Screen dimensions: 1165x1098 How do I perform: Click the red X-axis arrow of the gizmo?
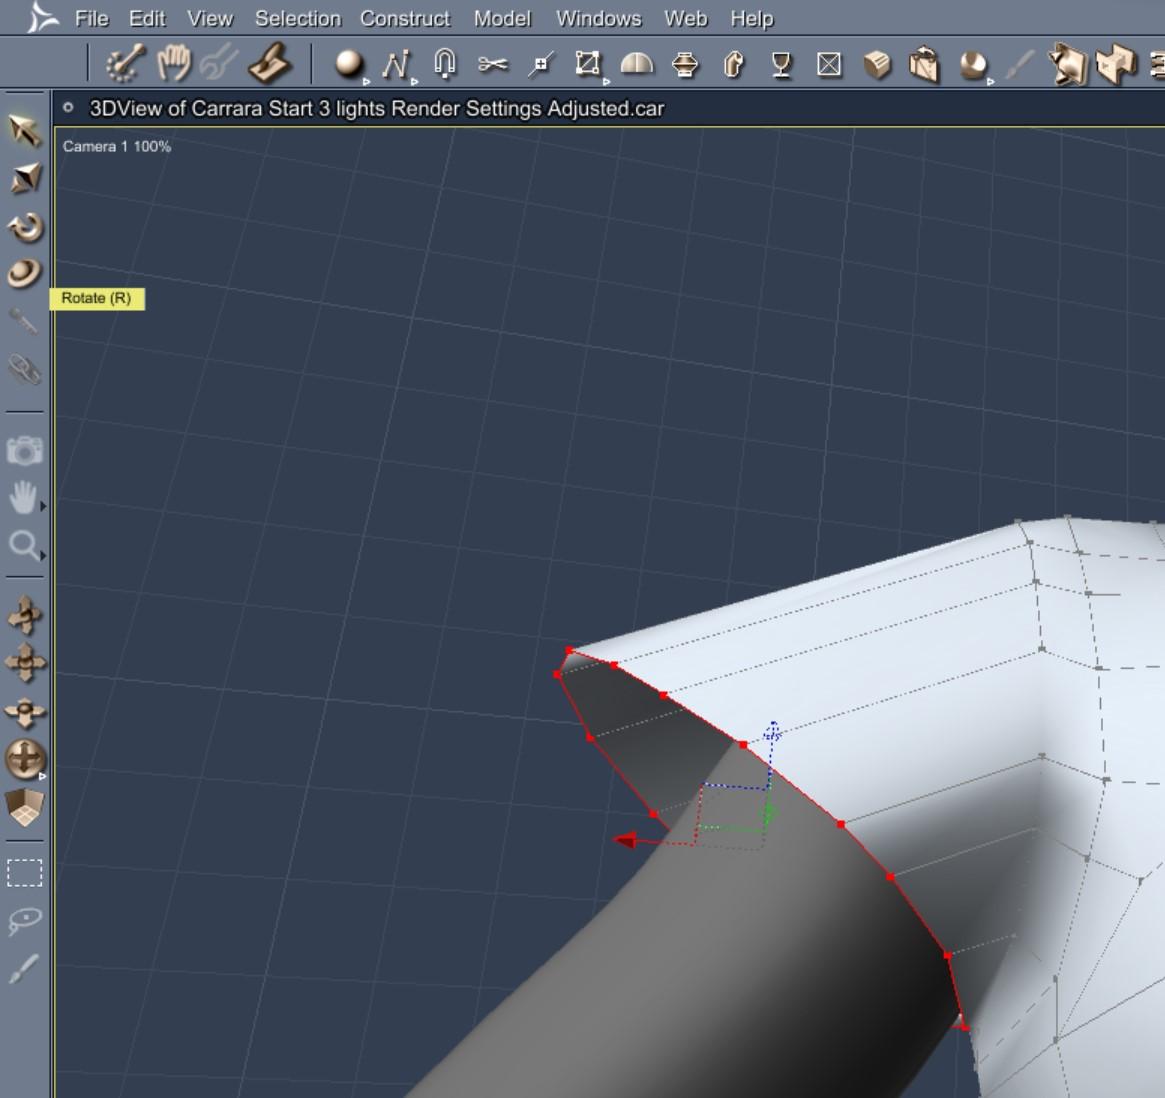626,840
